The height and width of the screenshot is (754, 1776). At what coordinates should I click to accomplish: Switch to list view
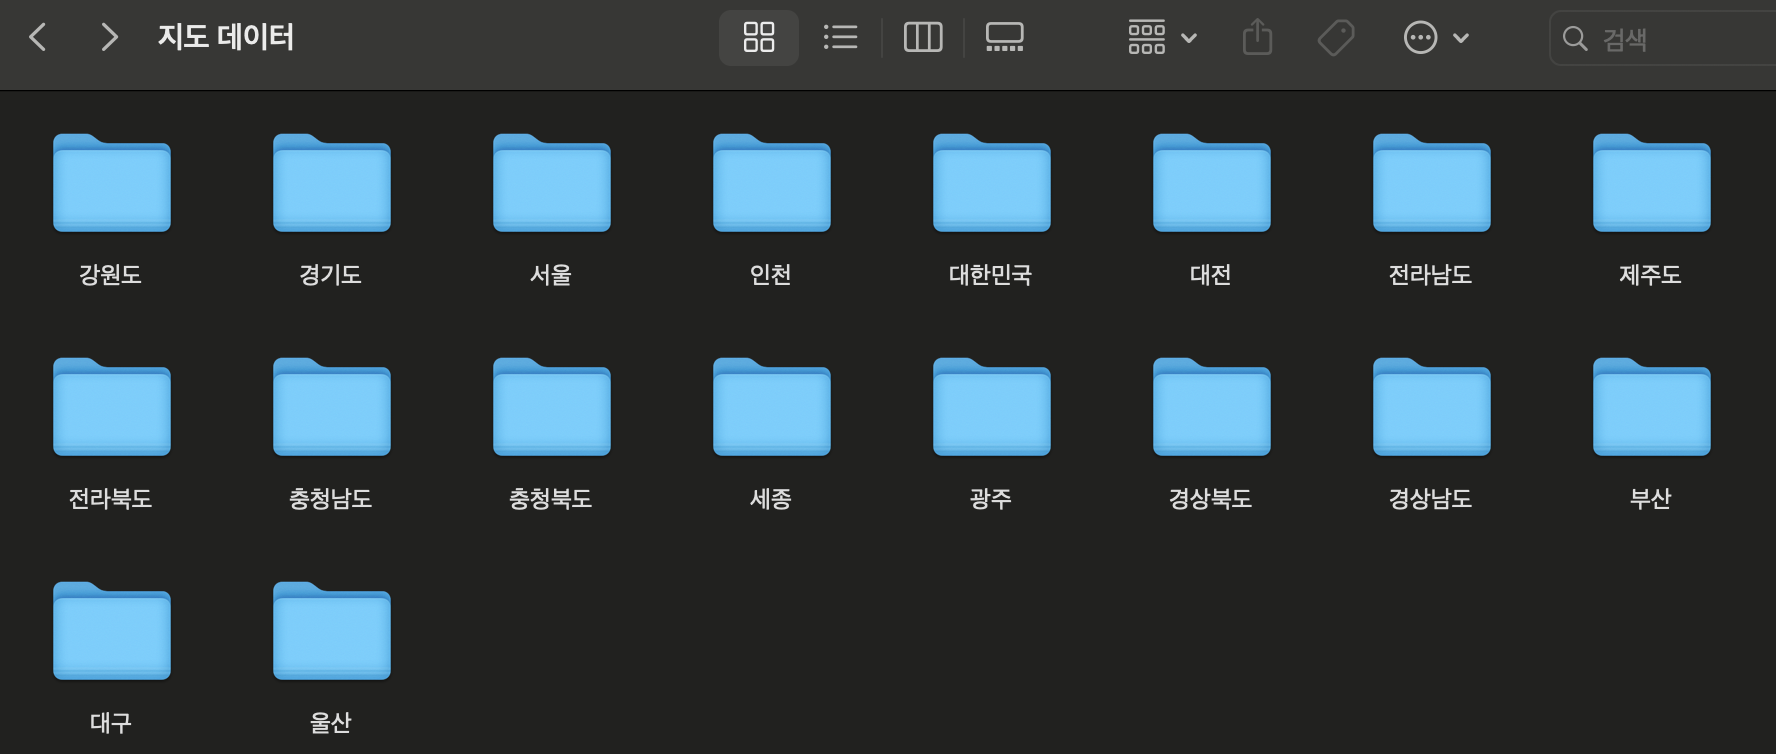tap(840, 38)
